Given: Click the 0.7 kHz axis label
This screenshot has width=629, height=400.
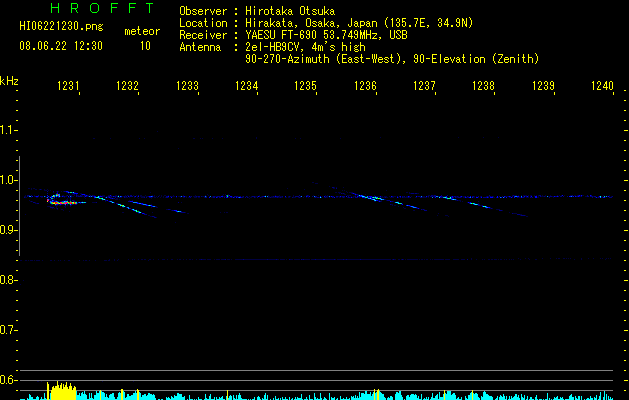Looking at the screenshot, I should click(8, 330).
